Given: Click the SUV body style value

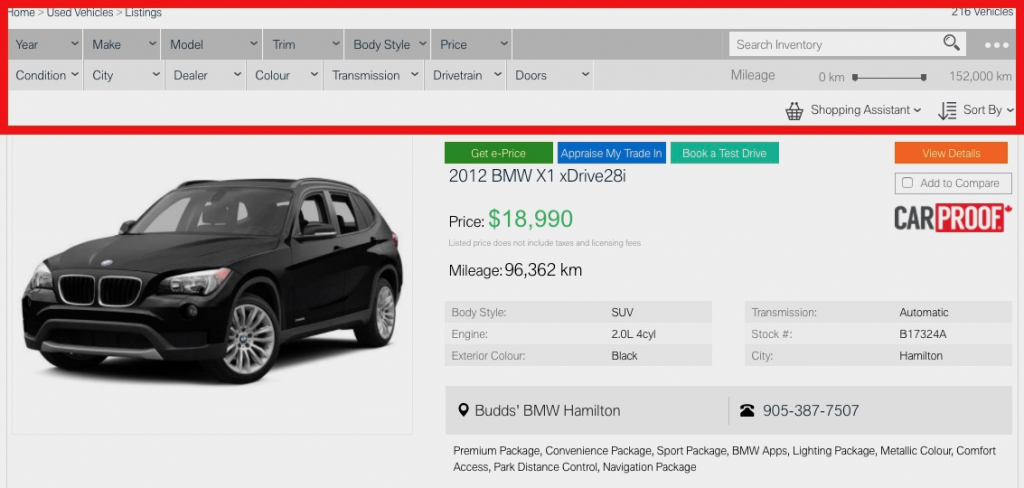Looking at the screenshot, I should pyautogui.click(x=622, y=312).
